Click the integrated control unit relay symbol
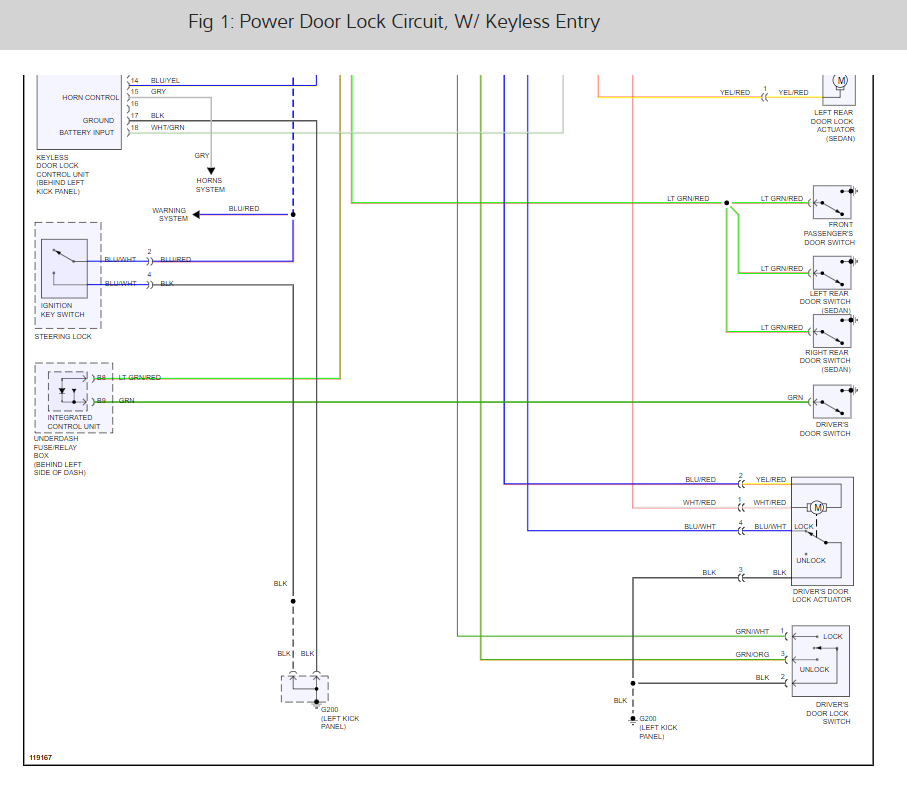 [x=70, y=392]
